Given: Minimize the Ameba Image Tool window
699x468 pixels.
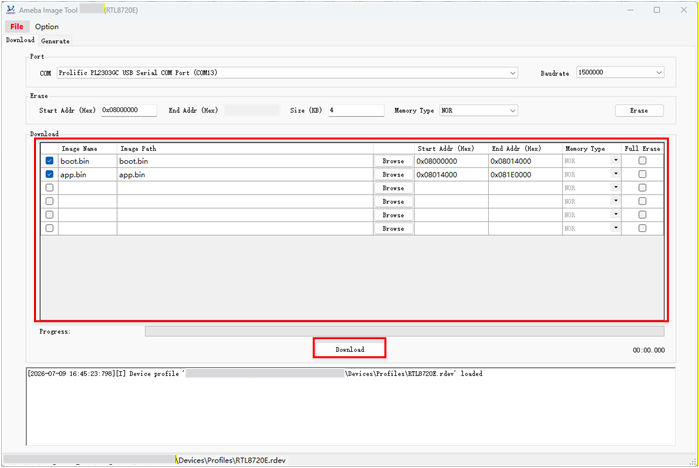Looking at the screenshot, I should point(630,10).
